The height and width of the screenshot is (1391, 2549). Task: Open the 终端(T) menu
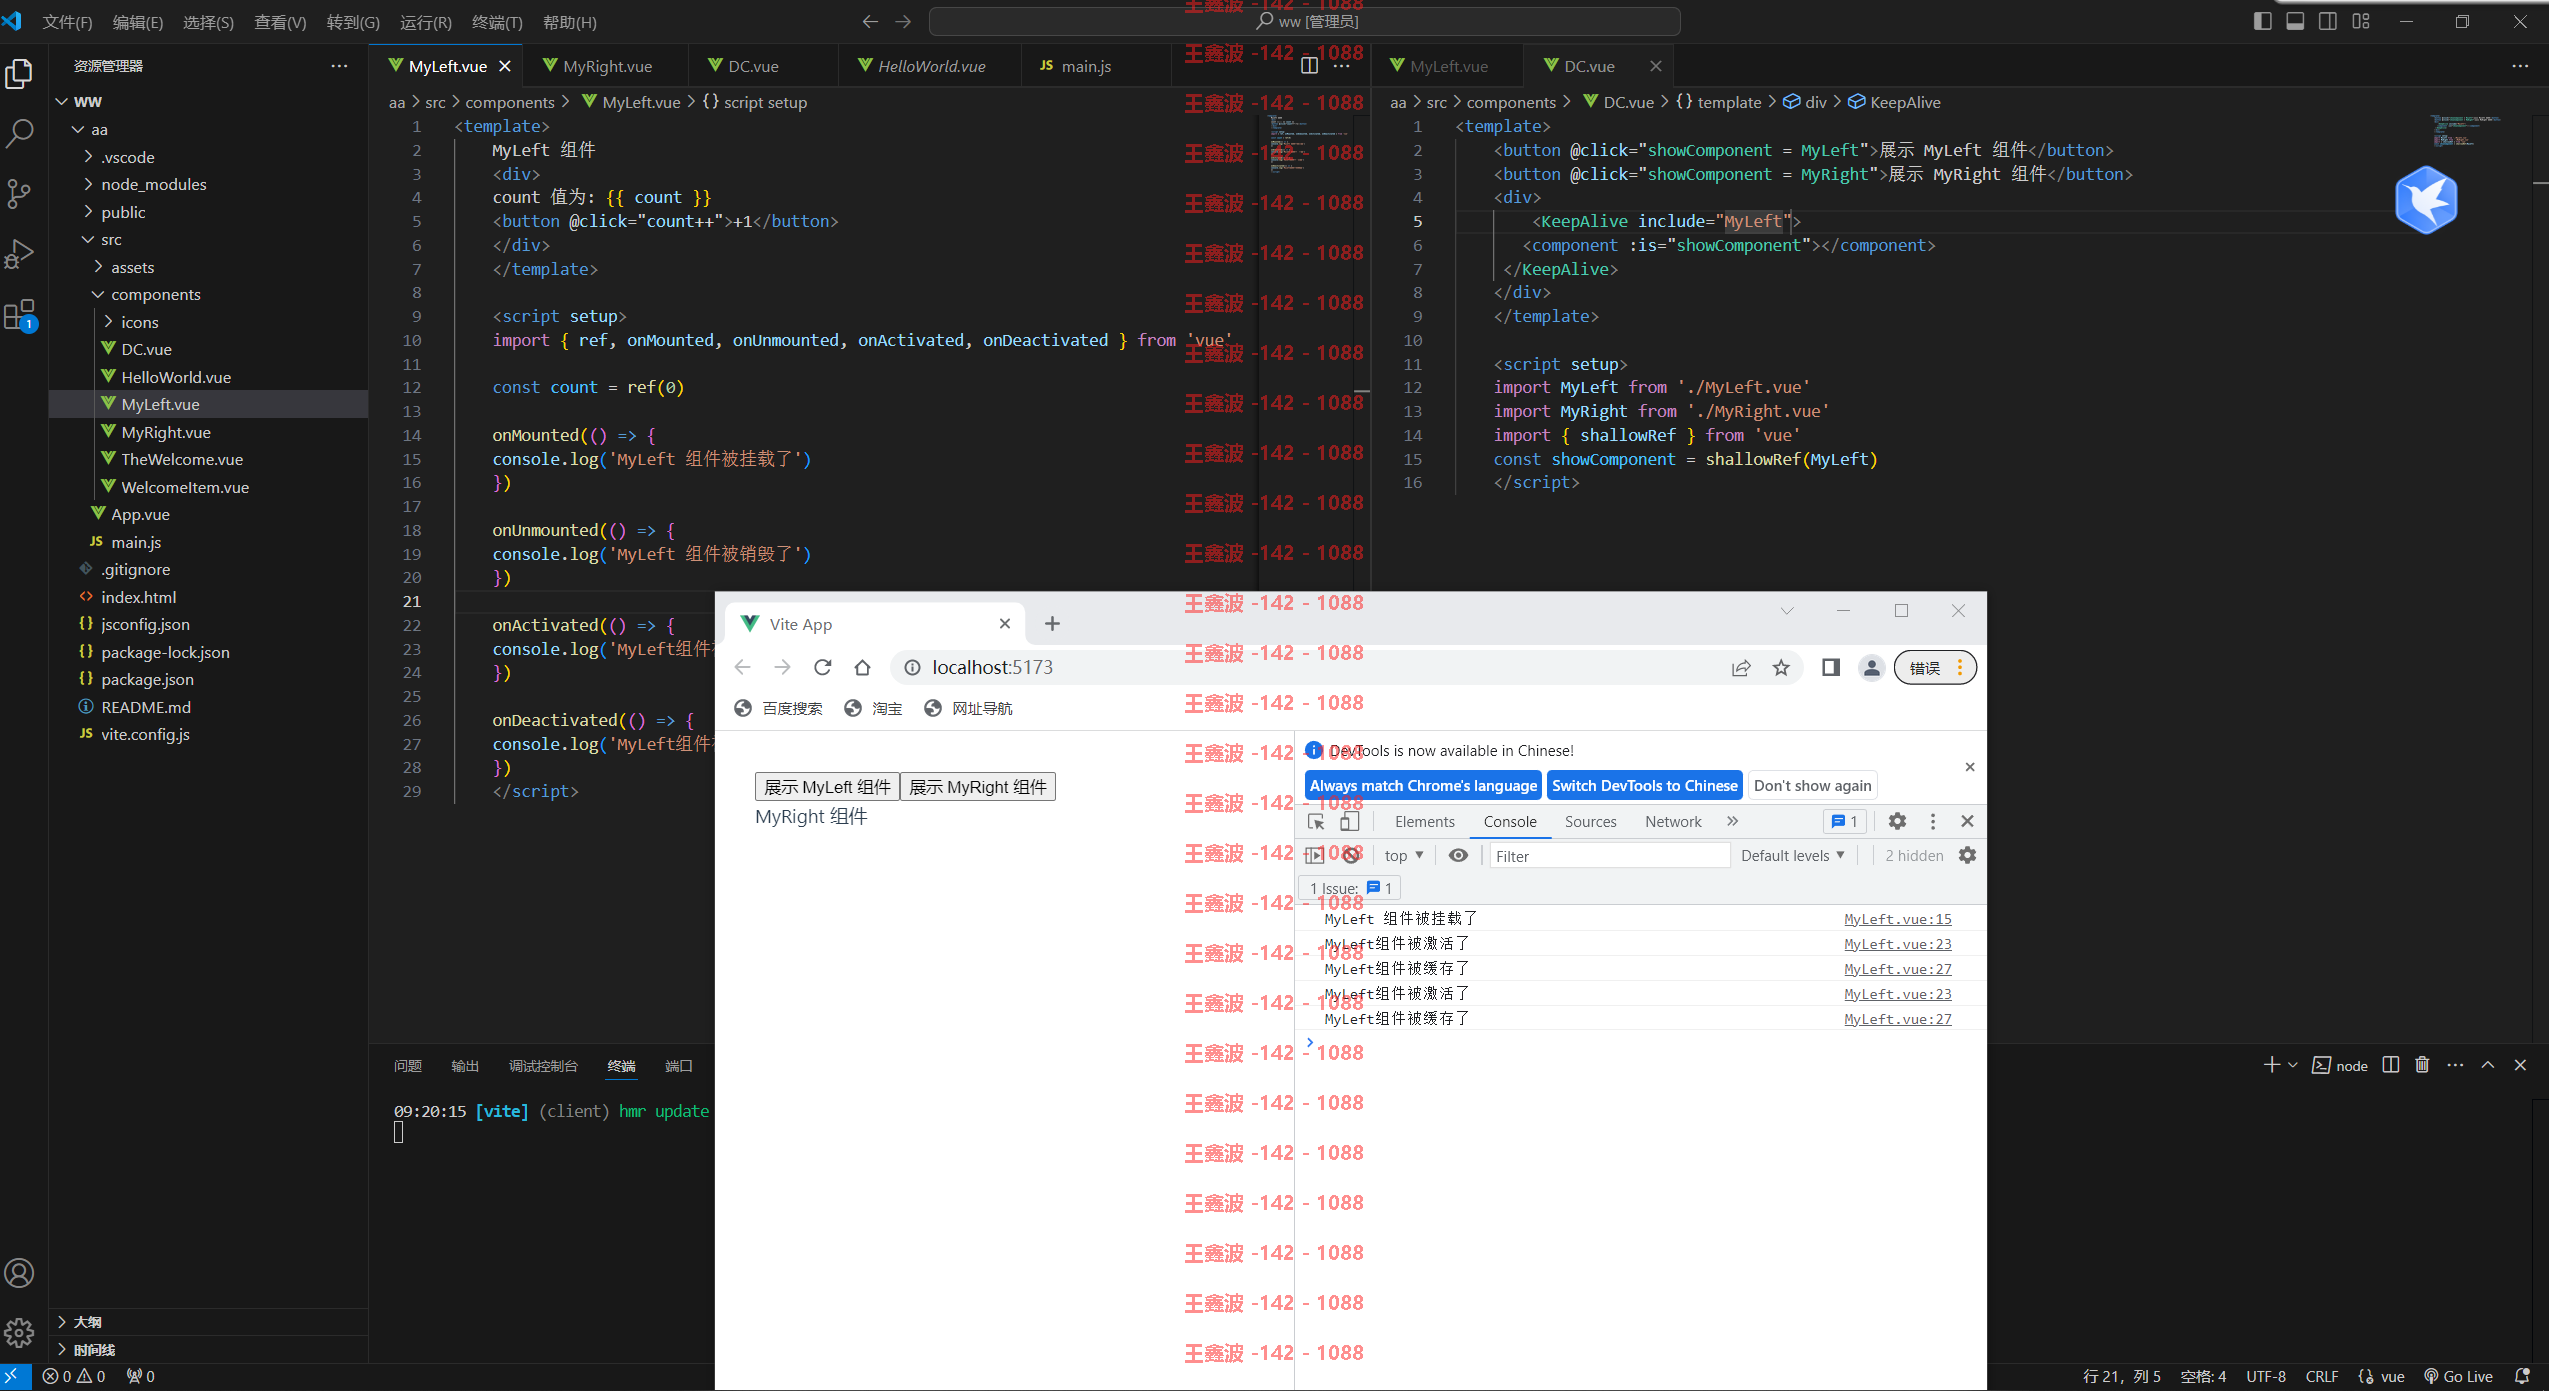click(x=497, y=21)
